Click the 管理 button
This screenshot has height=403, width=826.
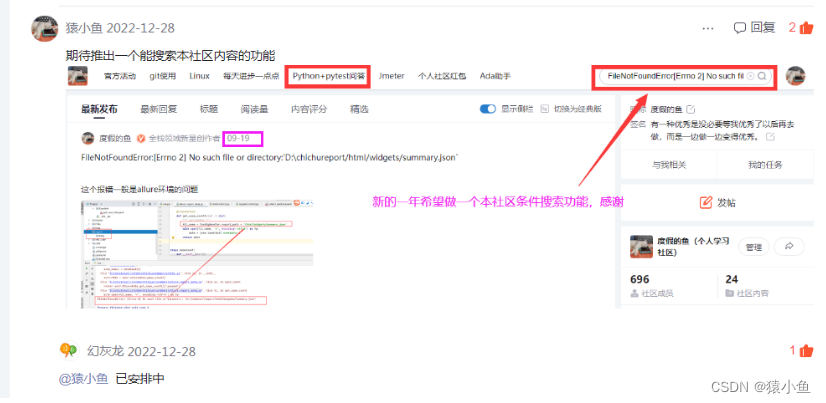(754, 247)
